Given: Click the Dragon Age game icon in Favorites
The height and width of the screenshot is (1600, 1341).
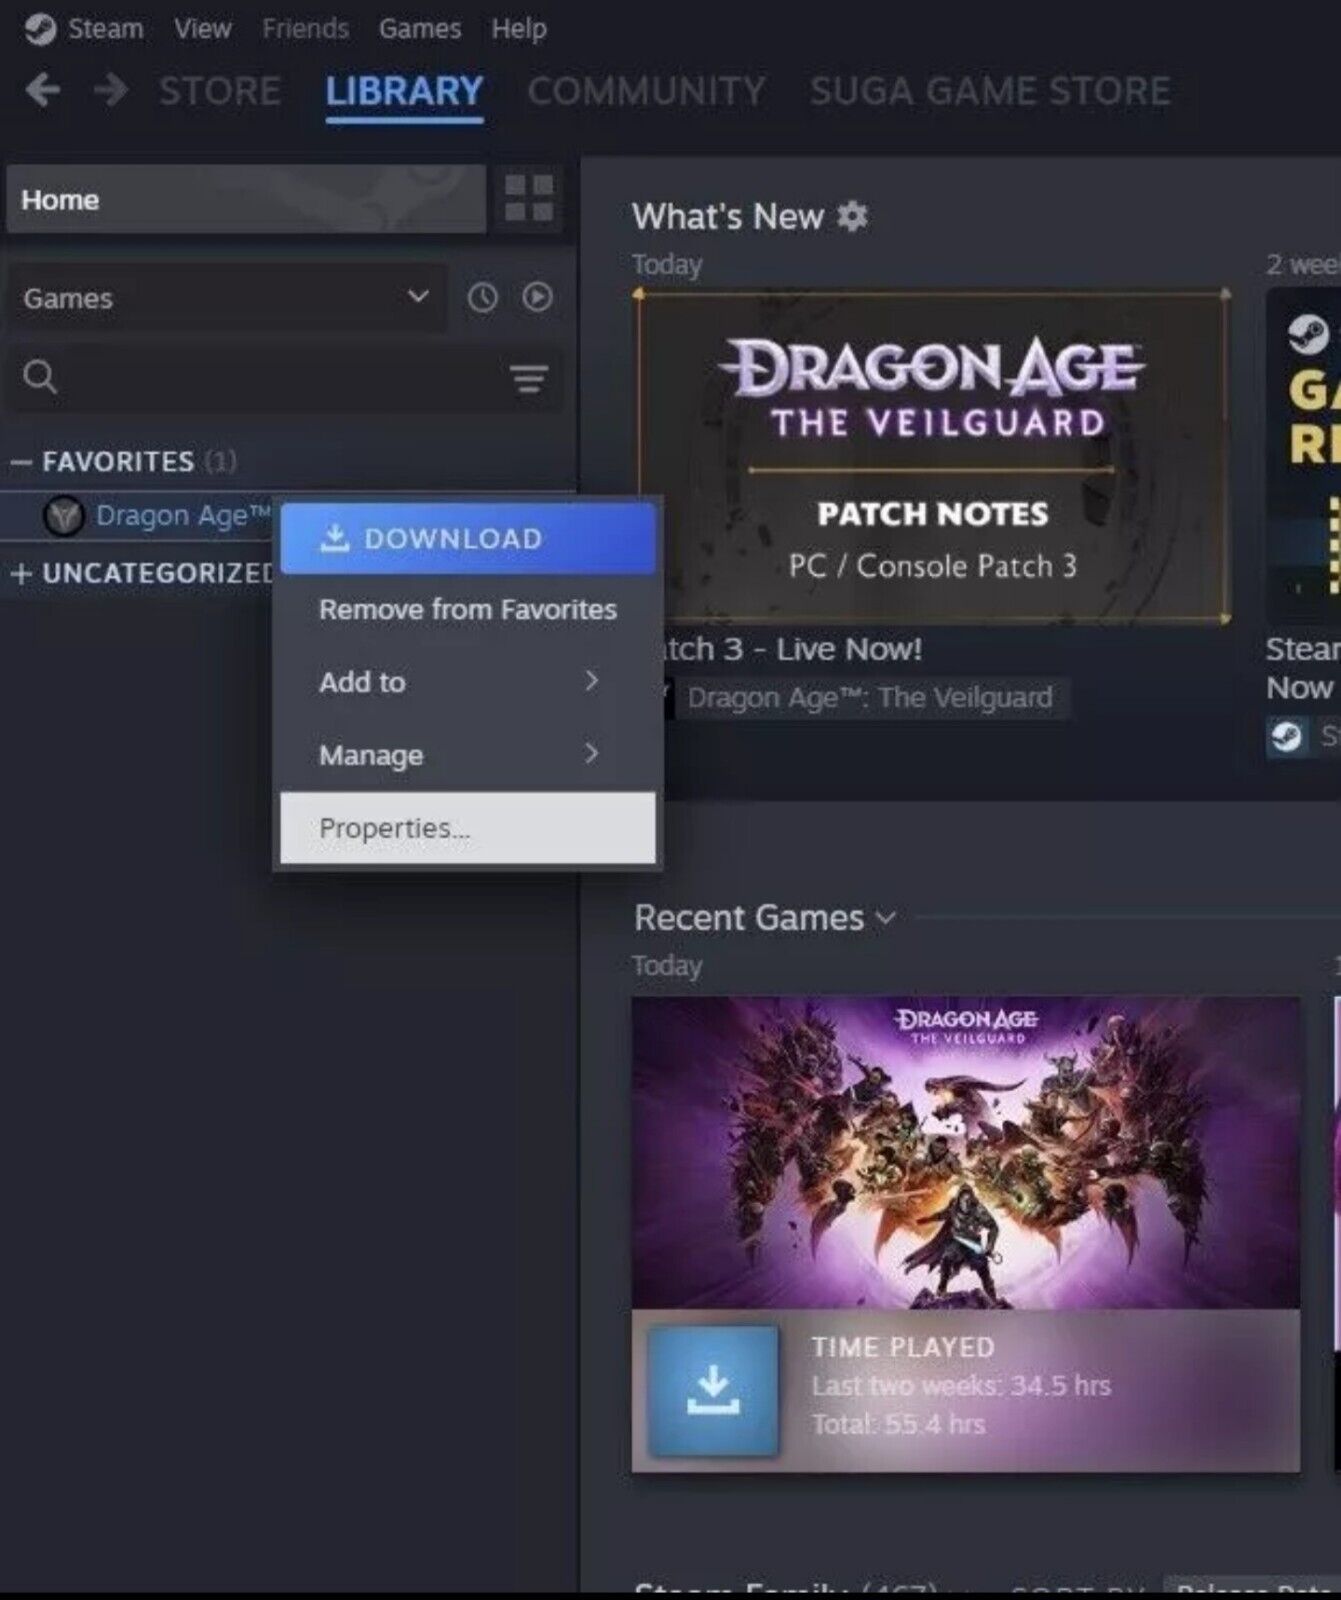Looking at the screenshot, I should click(63, 516).
